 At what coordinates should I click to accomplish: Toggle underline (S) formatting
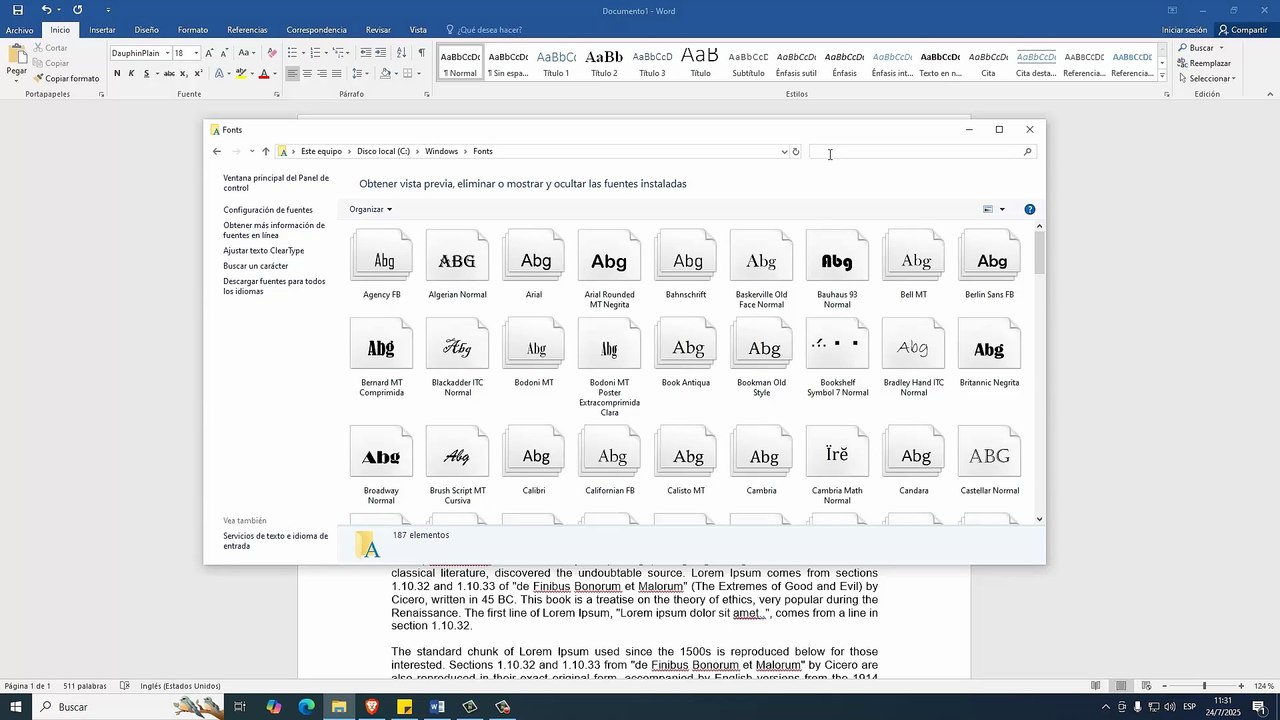pyautogui.click(x=146, y=73)
